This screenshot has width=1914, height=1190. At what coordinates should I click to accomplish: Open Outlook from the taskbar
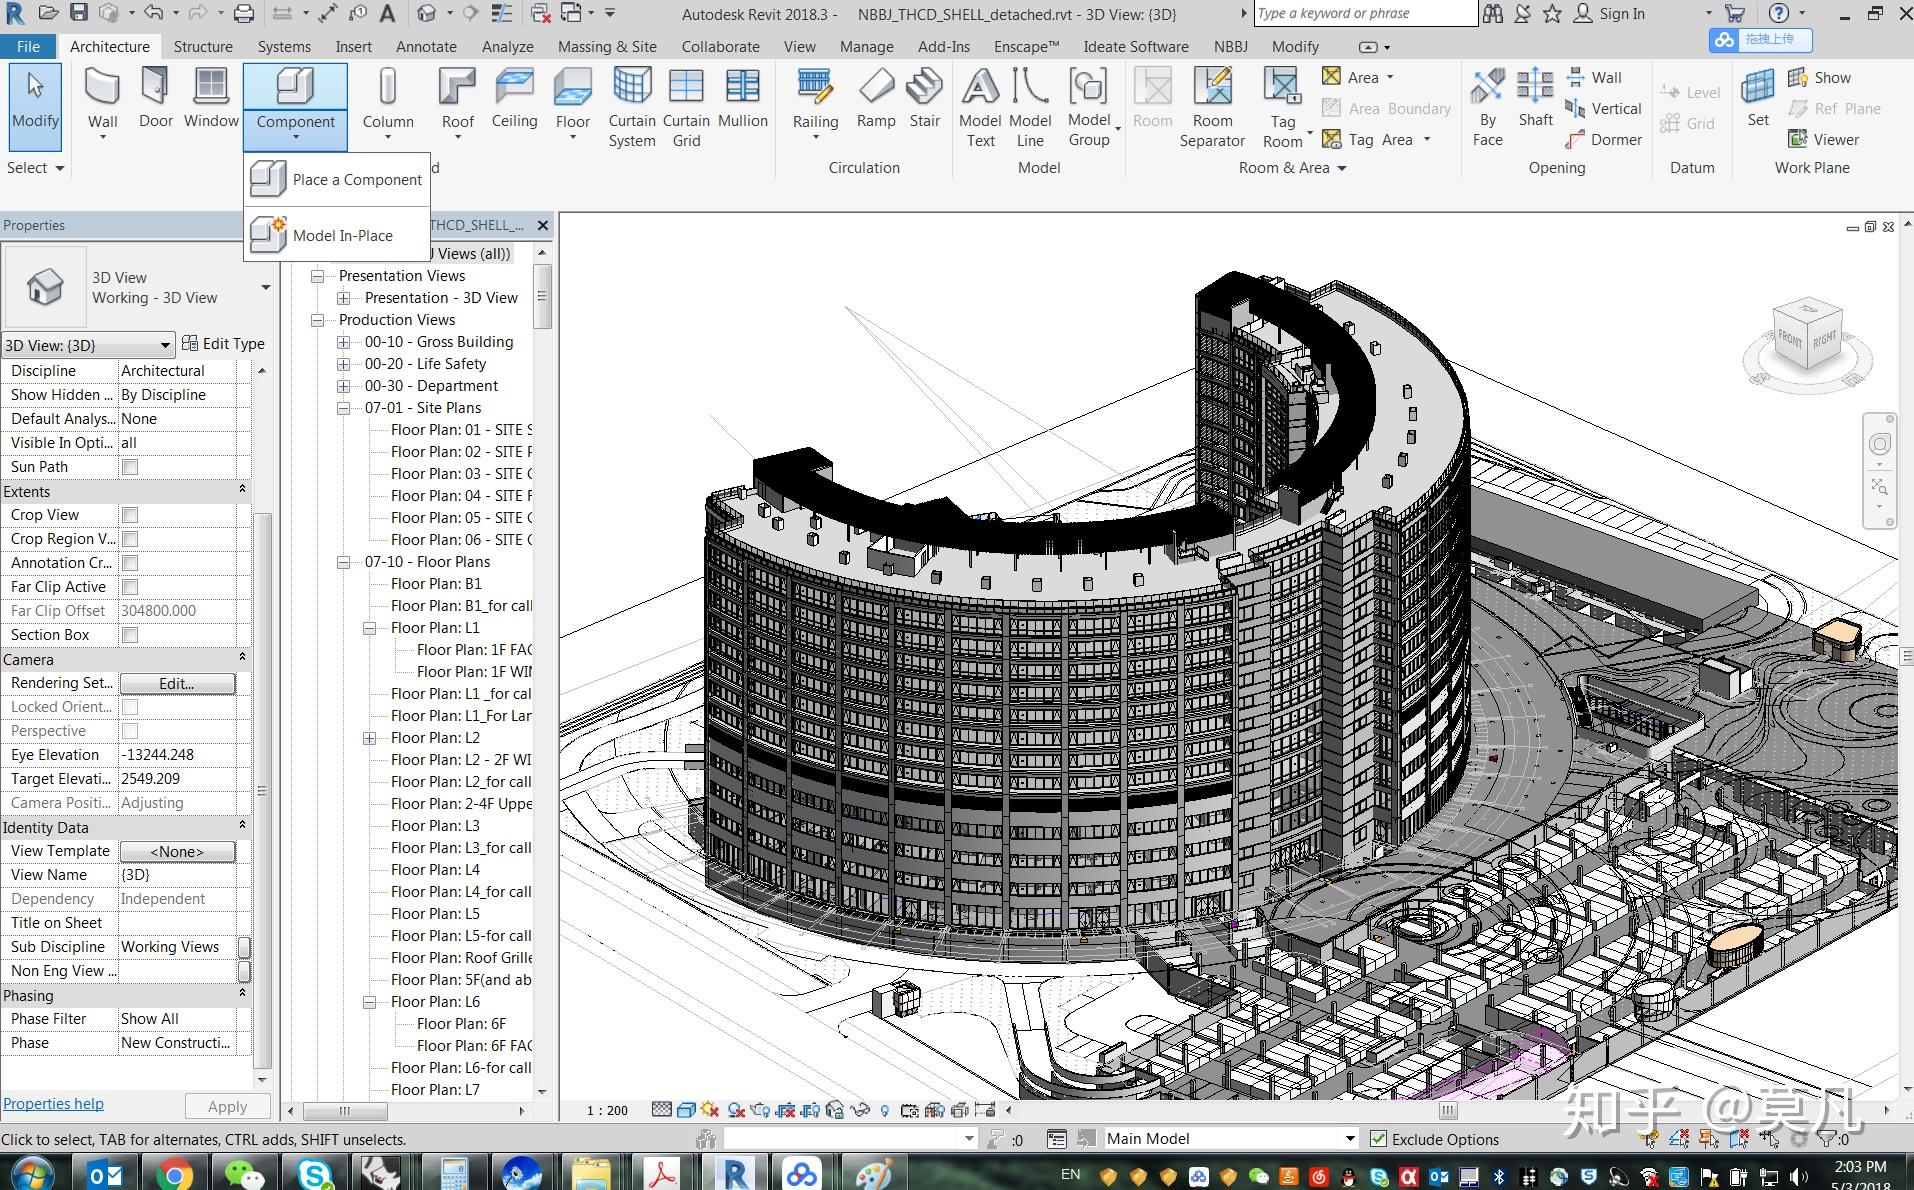pos(105,1174)
